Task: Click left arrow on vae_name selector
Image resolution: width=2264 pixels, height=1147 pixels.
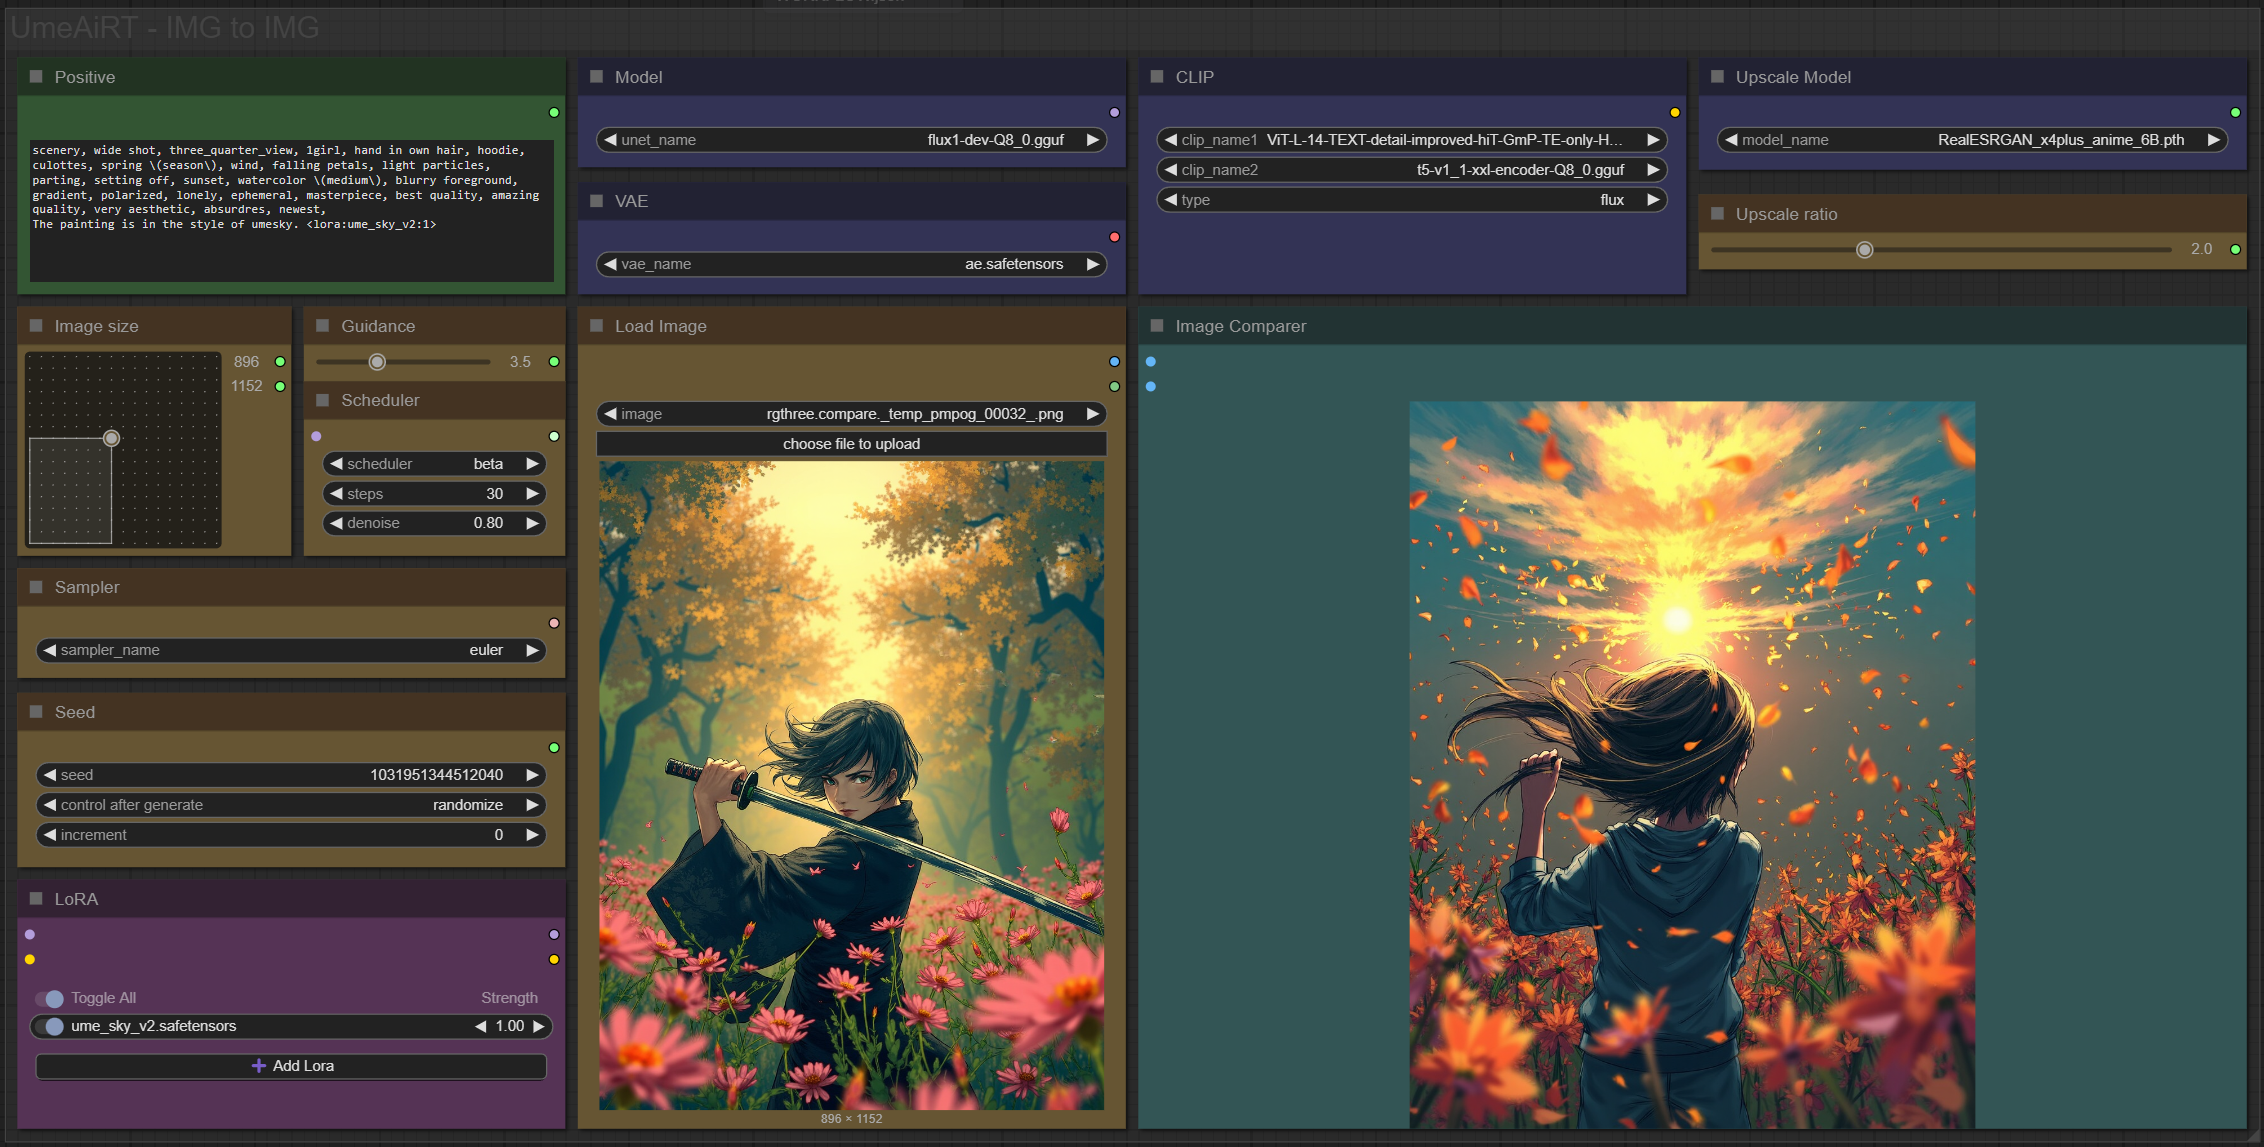Action: (610, 264)
